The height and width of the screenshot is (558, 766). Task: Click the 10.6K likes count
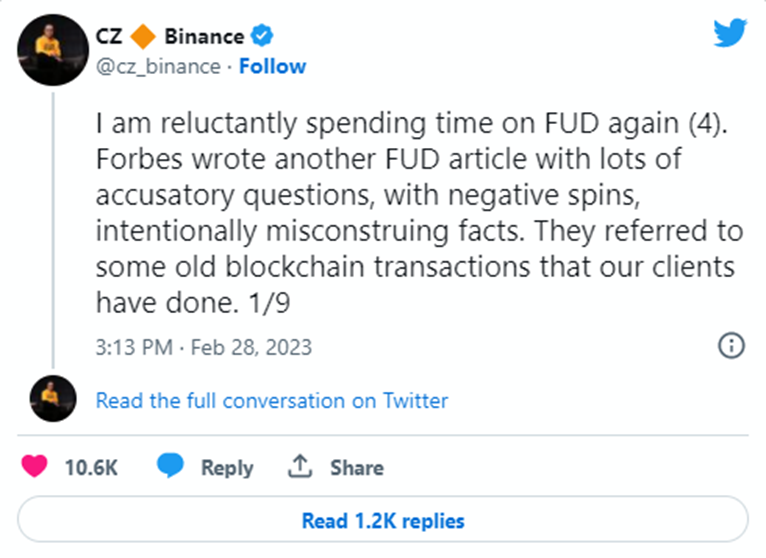(x=89, y=467)
